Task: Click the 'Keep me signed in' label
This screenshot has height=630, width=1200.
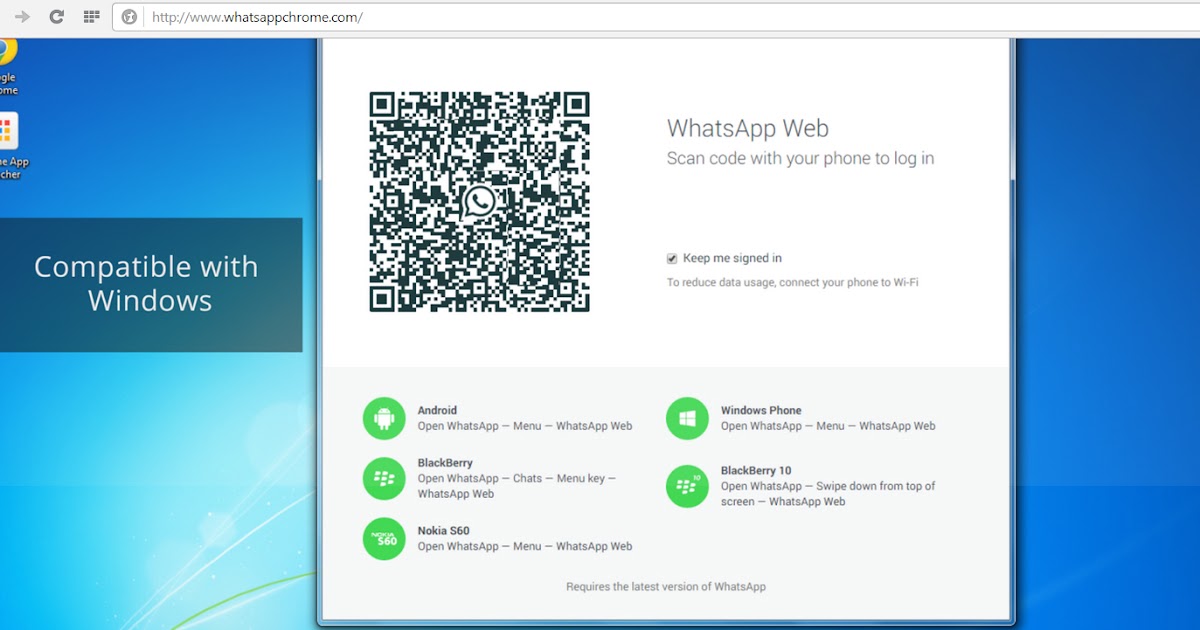Action: pos(732,258)
